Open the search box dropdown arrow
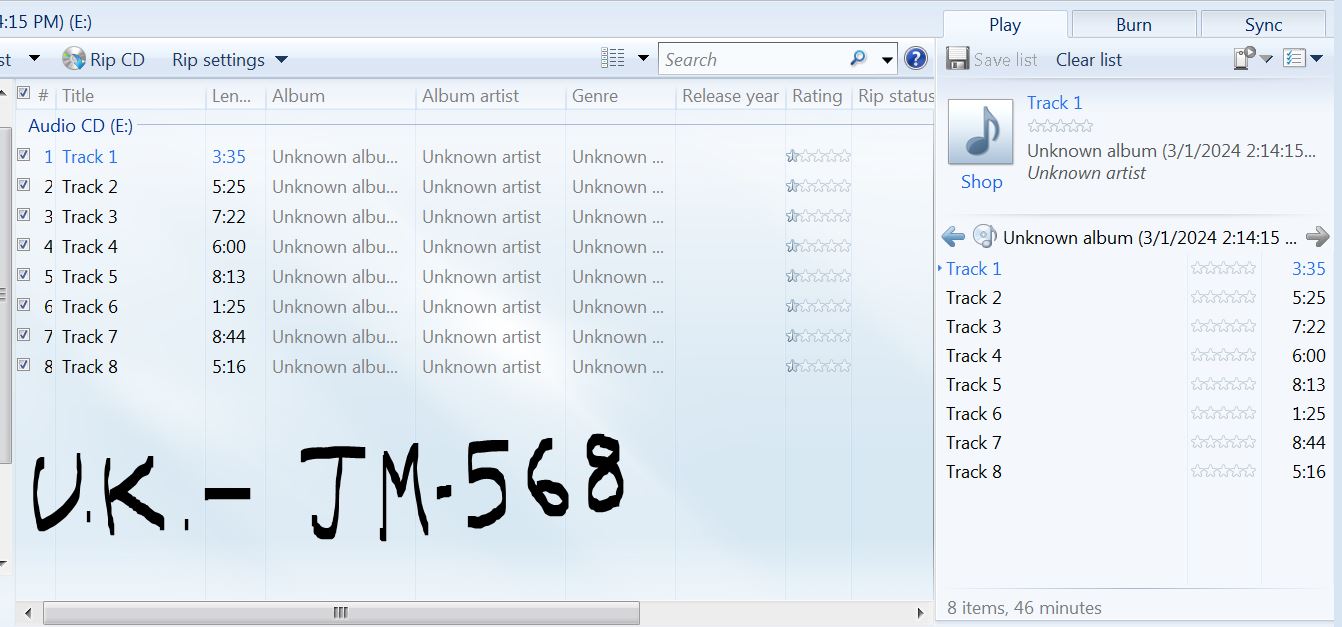Screen dimensions: 1342x627 coord(887,60)
